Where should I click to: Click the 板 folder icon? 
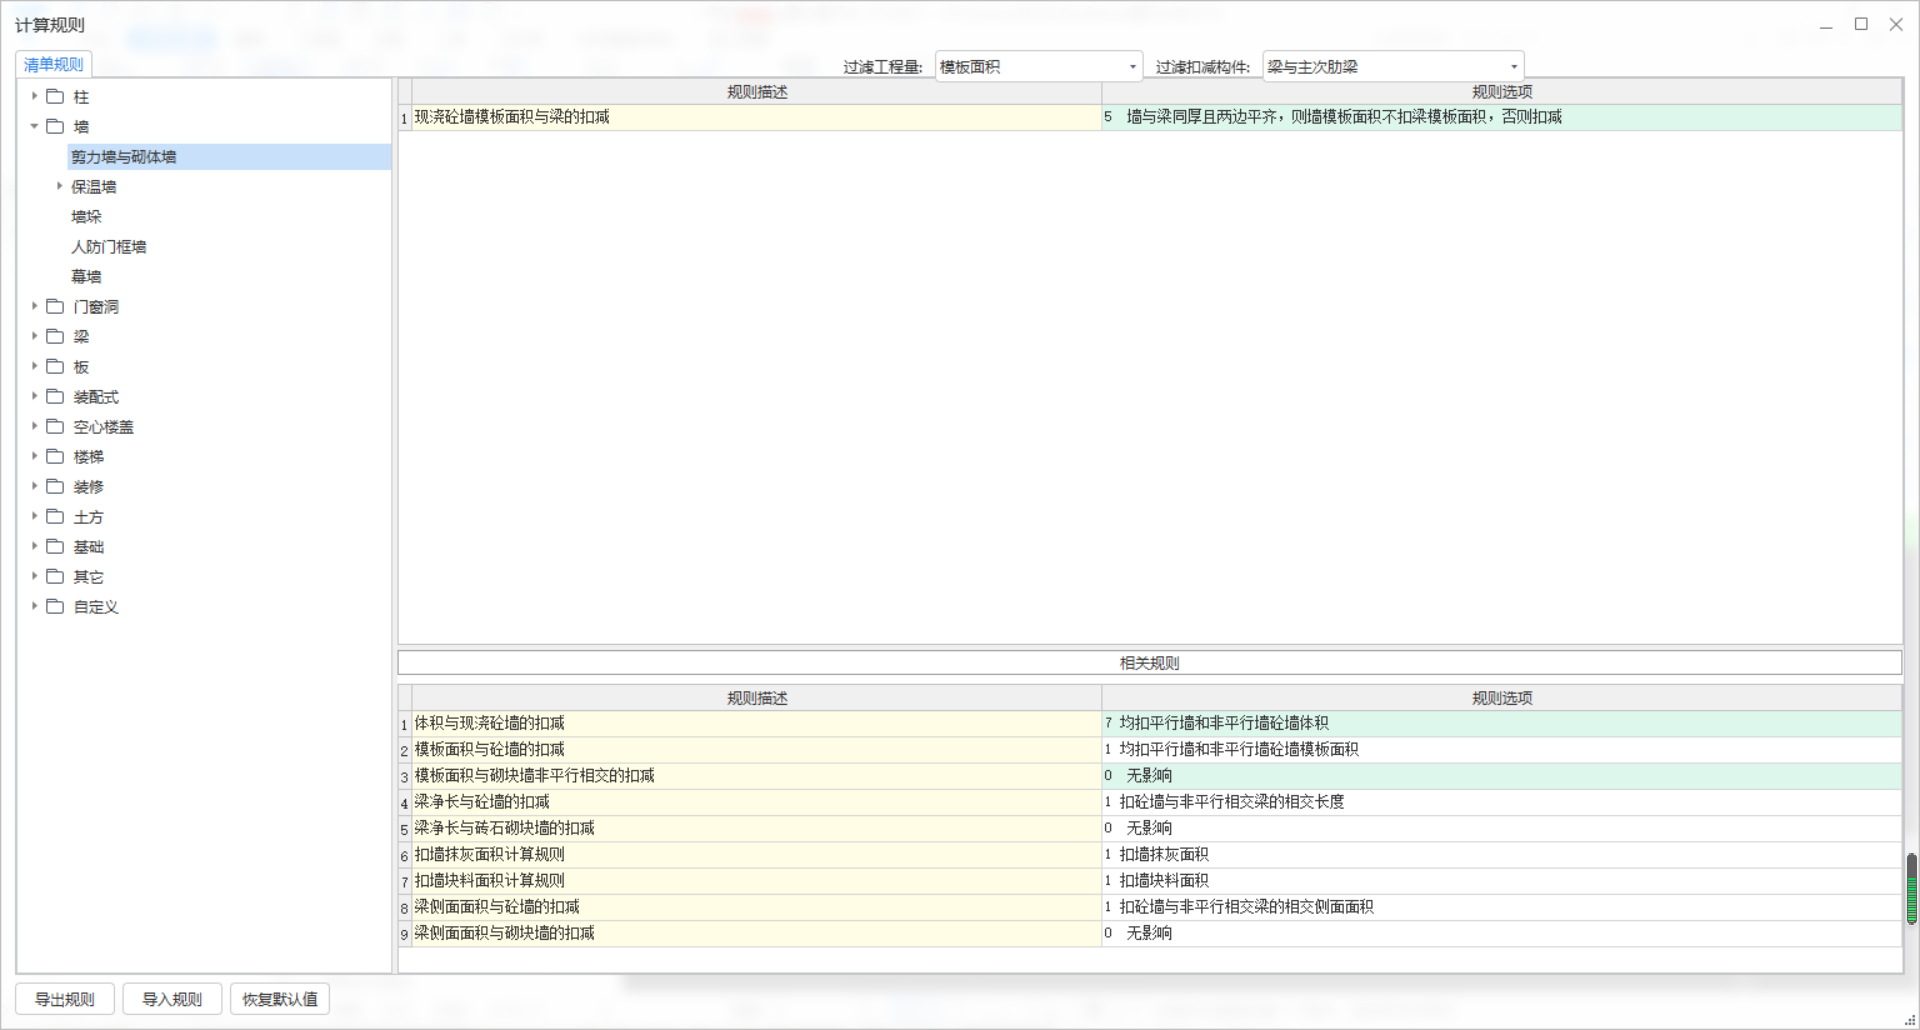click(55, 366)
